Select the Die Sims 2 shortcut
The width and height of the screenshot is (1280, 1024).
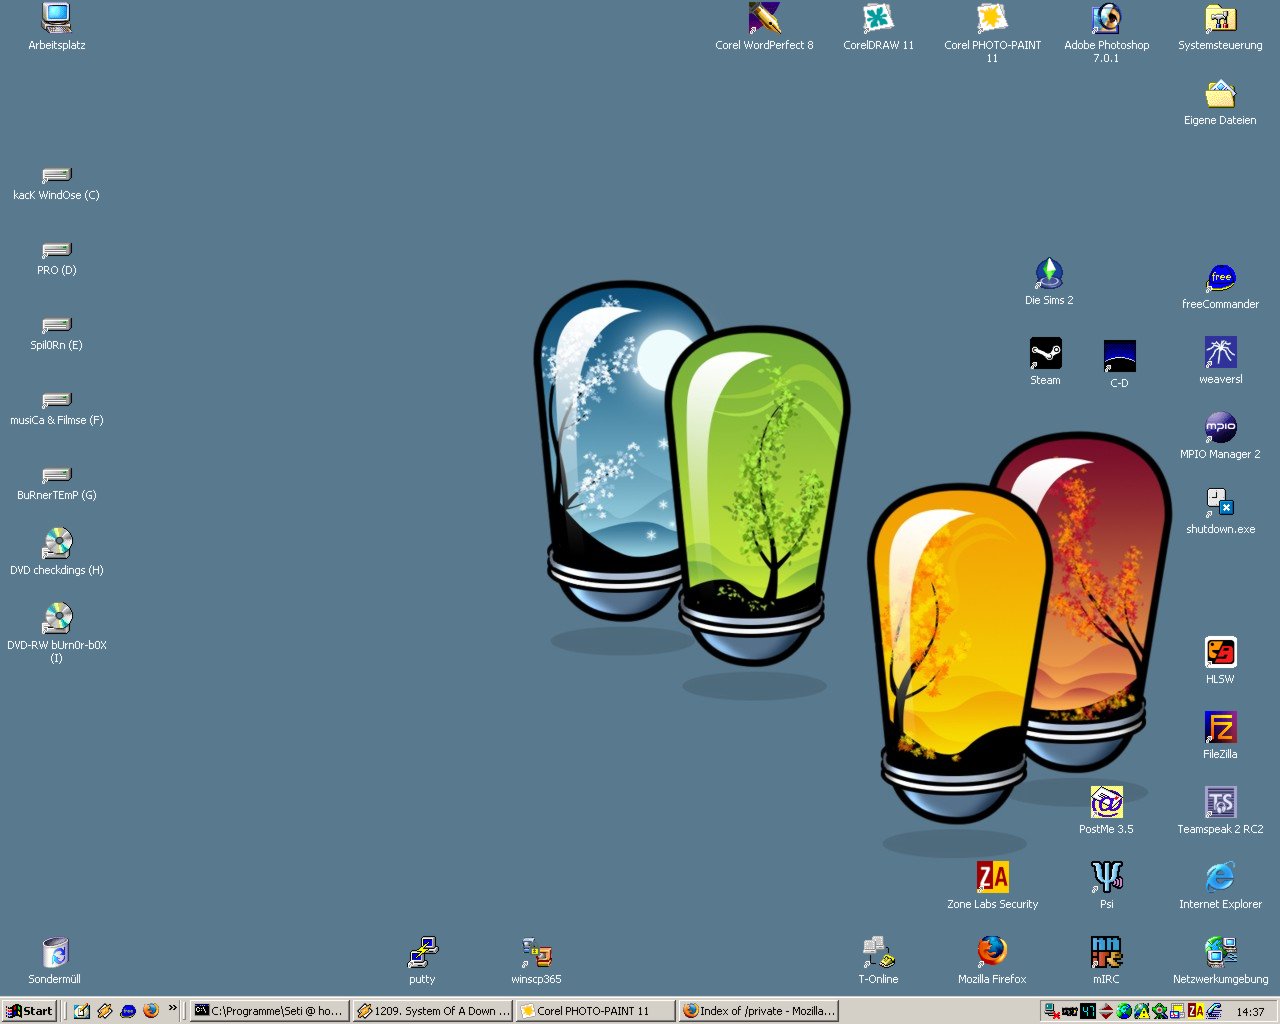[x=1048, y=275]
